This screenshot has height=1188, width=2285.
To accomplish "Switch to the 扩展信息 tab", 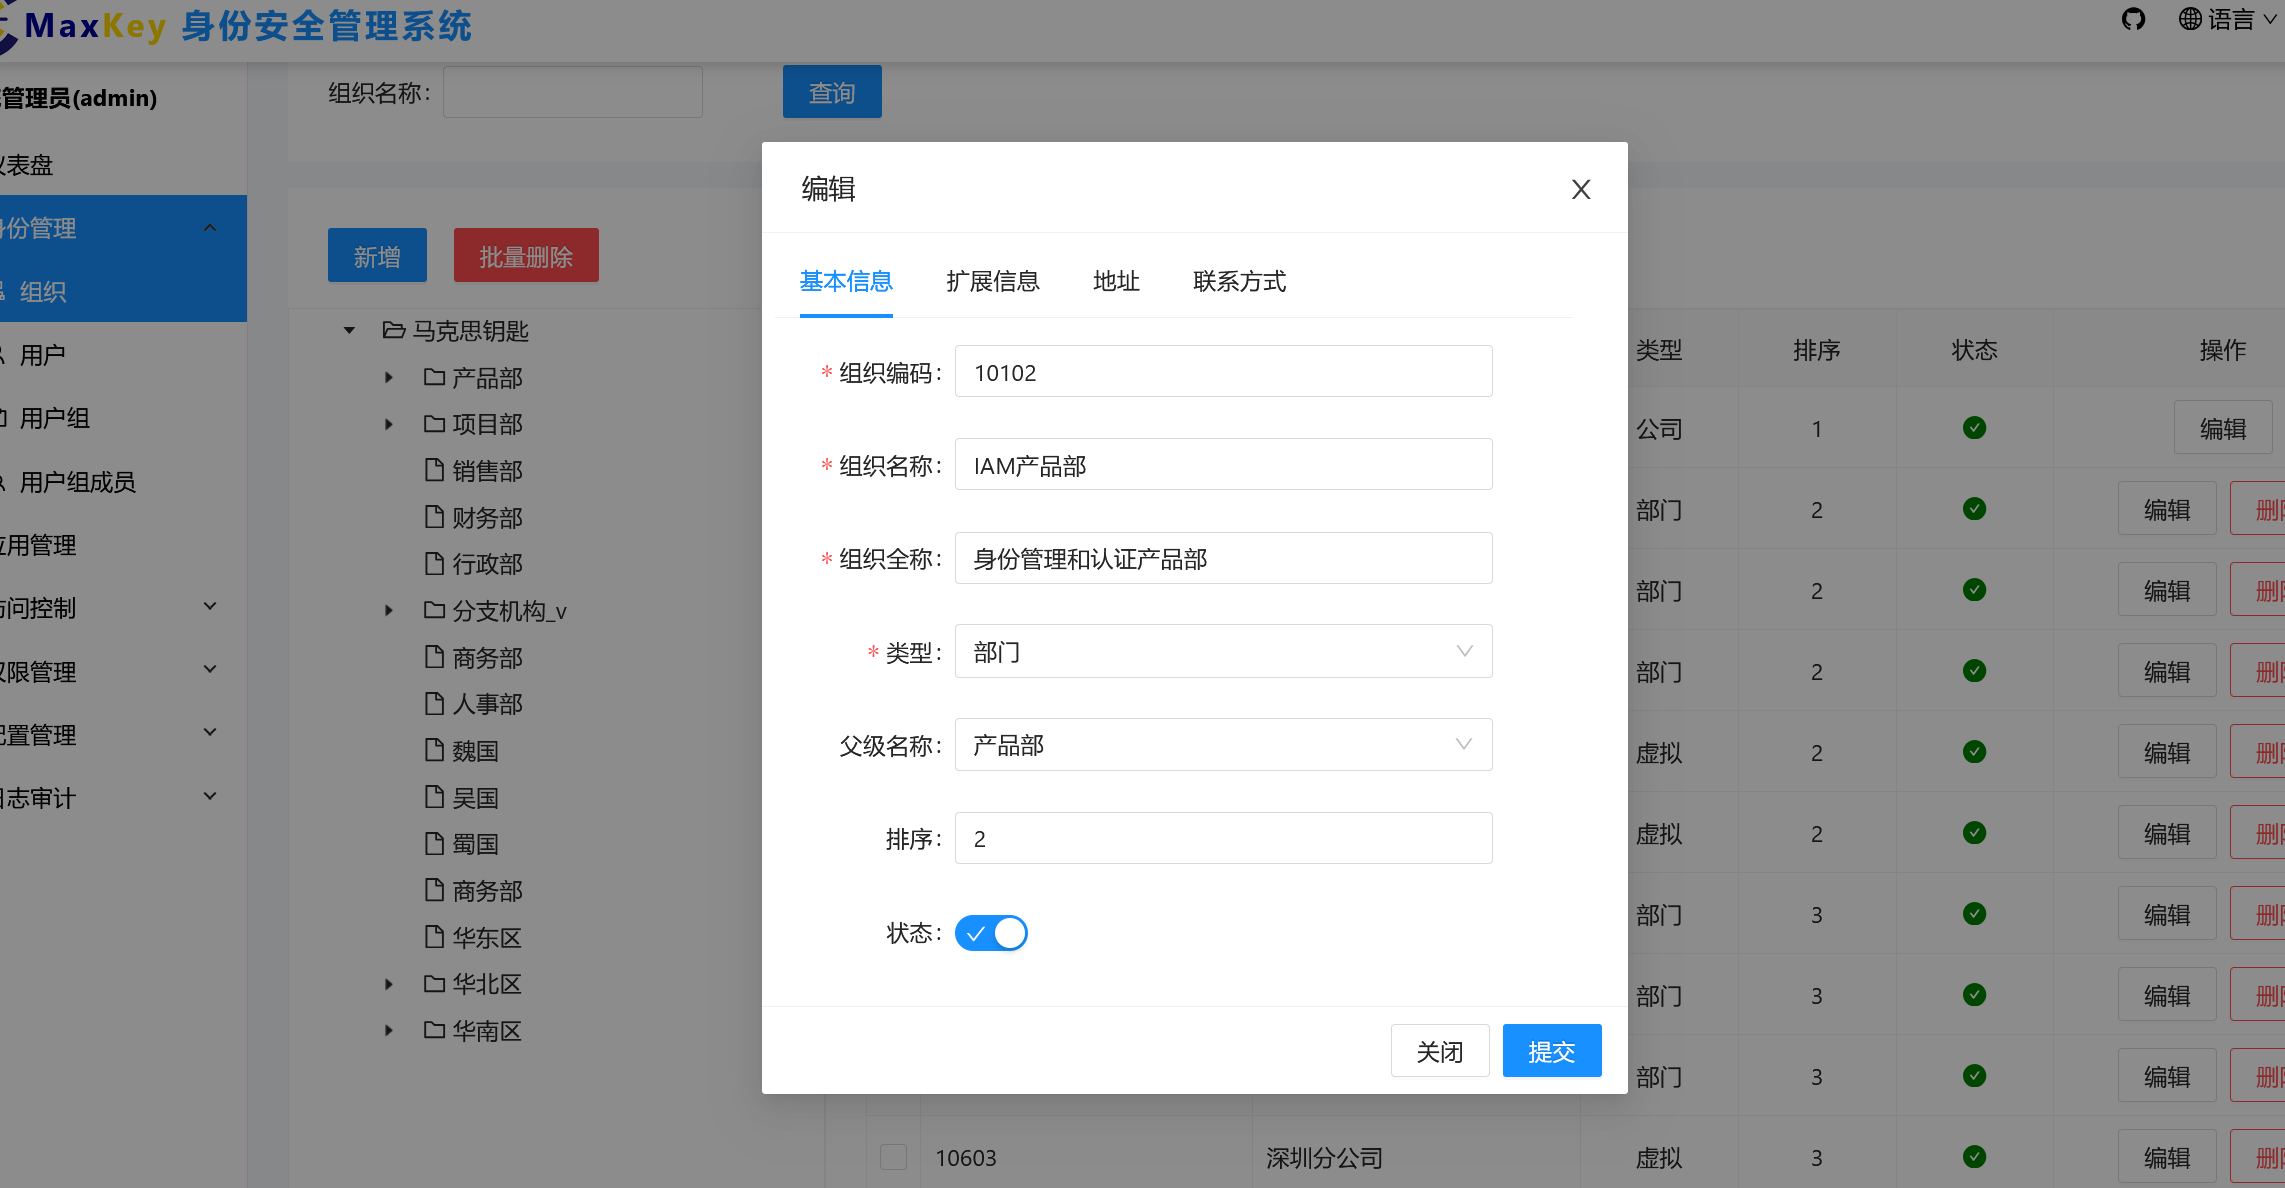I will point(993,282).
